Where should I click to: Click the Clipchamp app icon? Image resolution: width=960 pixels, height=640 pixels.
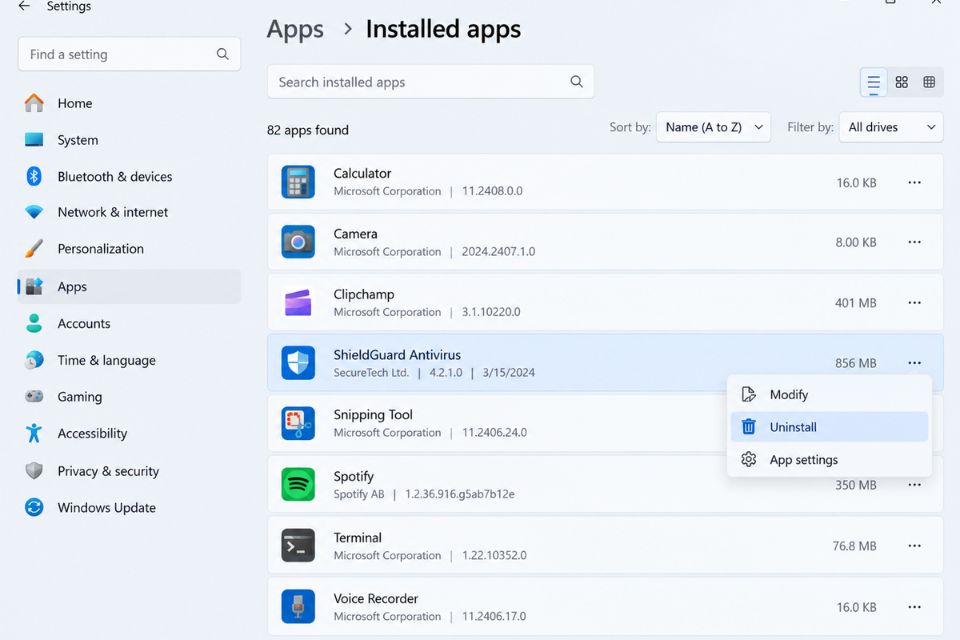pyautogui.click(x=298, y=303)
